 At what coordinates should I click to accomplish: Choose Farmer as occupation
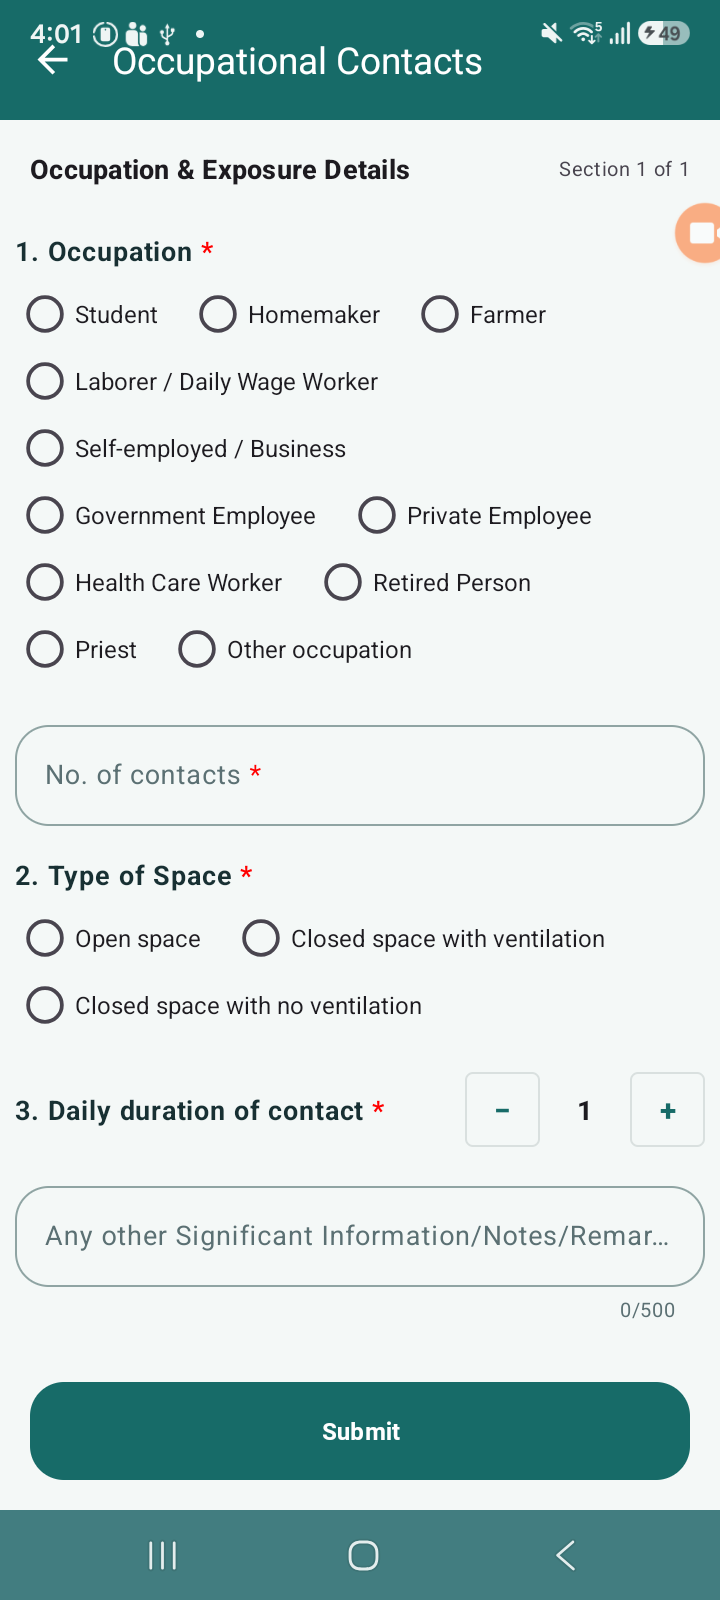(484, 314)
